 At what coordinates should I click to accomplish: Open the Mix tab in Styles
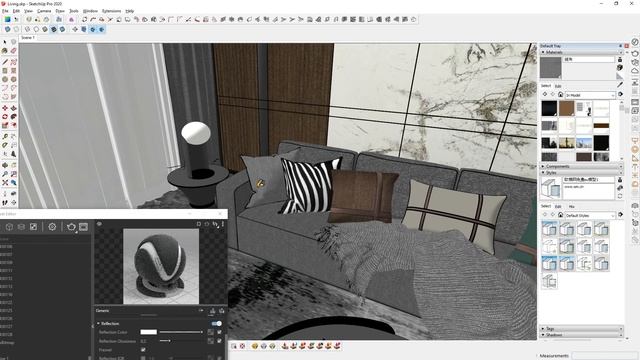pyautogui.click(x=571, y=207)
